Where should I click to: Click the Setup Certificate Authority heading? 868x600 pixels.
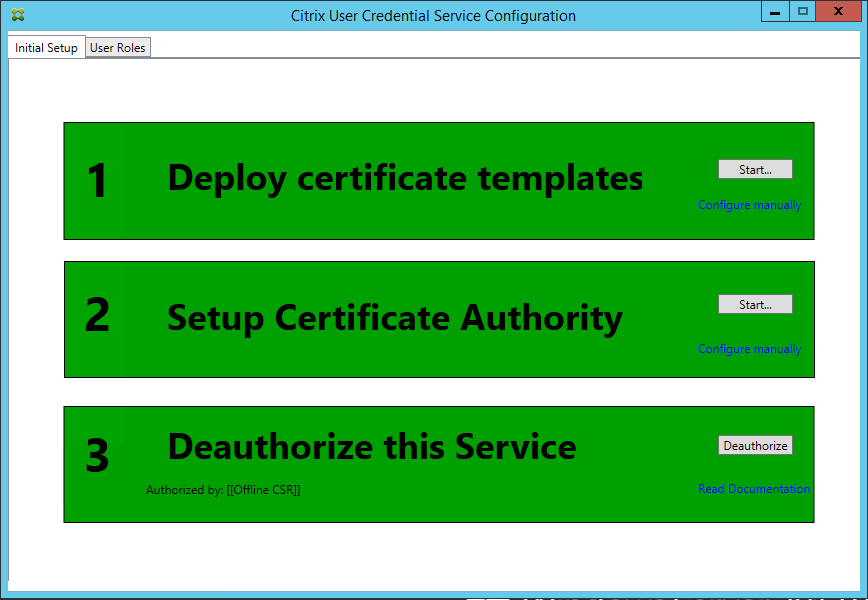coord(395,317)
